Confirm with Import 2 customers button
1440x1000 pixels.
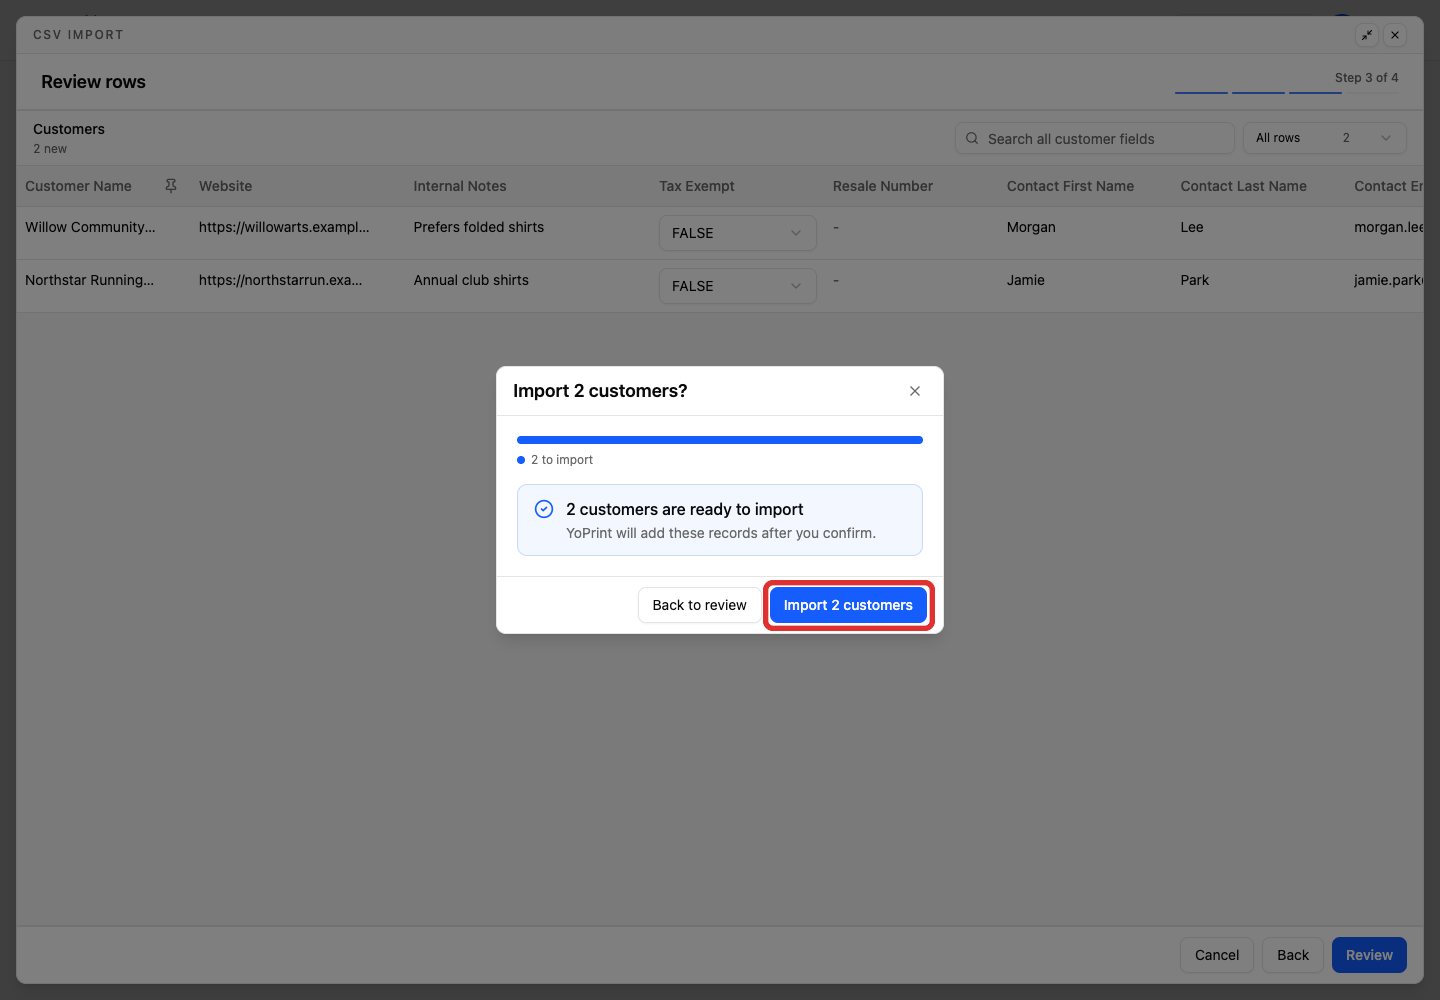pyautogui.click(x=848, y=605)
